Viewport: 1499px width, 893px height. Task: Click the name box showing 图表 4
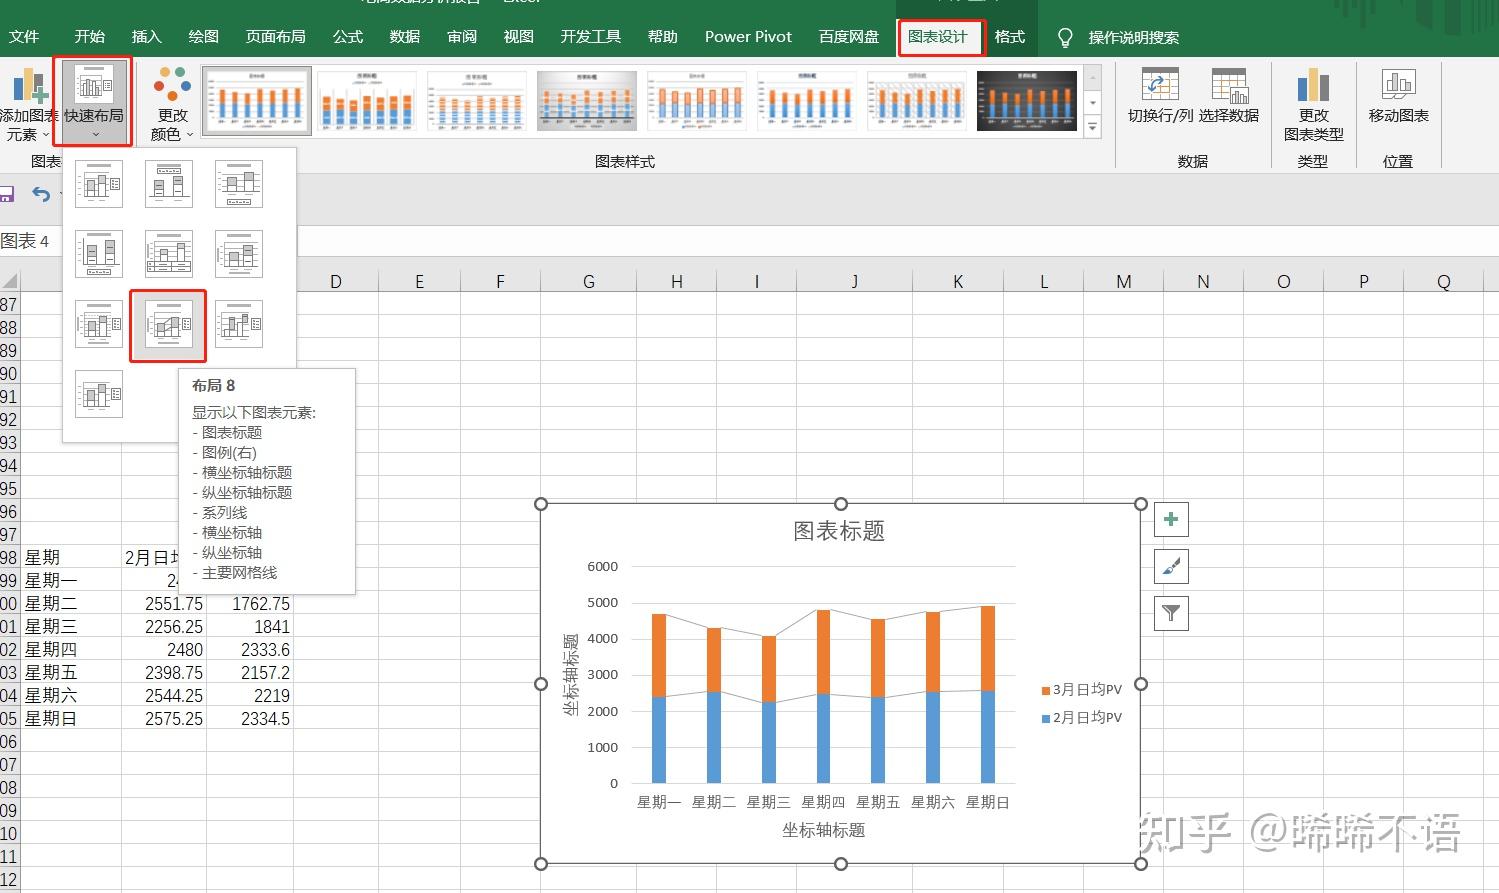point(26,241)
